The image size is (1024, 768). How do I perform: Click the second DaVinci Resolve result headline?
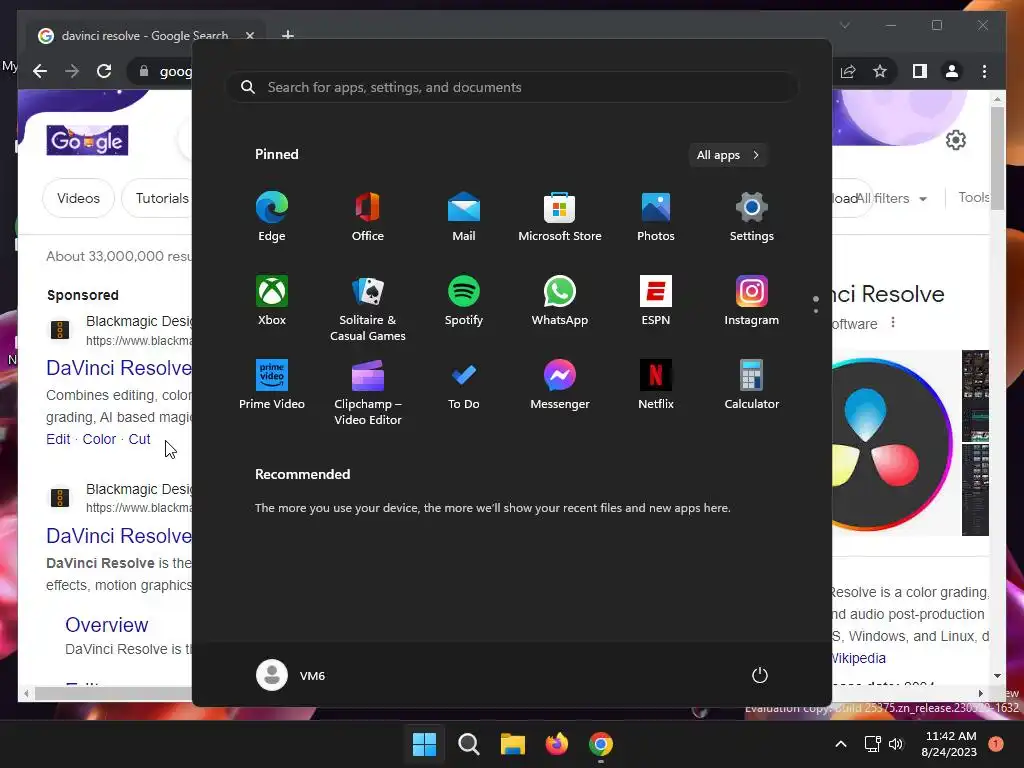pos(119,536)
